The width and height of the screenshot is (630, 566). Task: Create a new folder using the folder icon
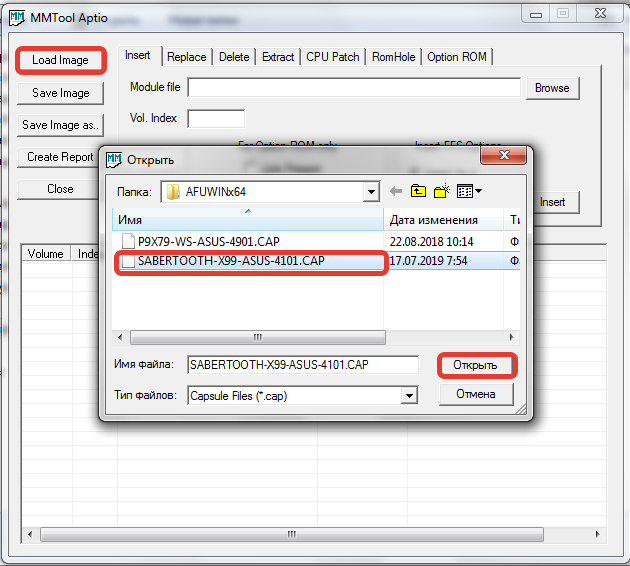(442, 191)
